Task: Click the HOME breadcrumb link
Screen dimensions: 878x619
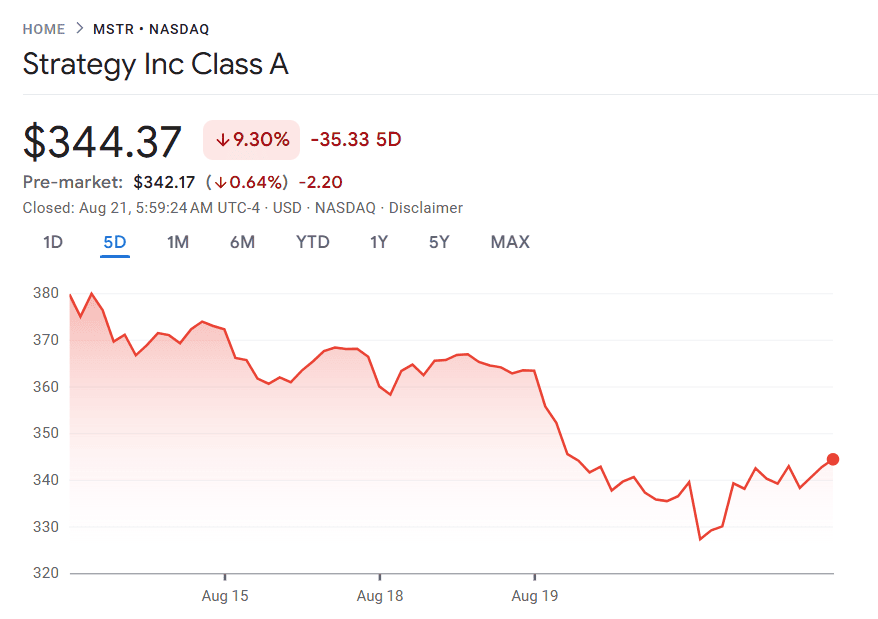Action: coord(43,29)
